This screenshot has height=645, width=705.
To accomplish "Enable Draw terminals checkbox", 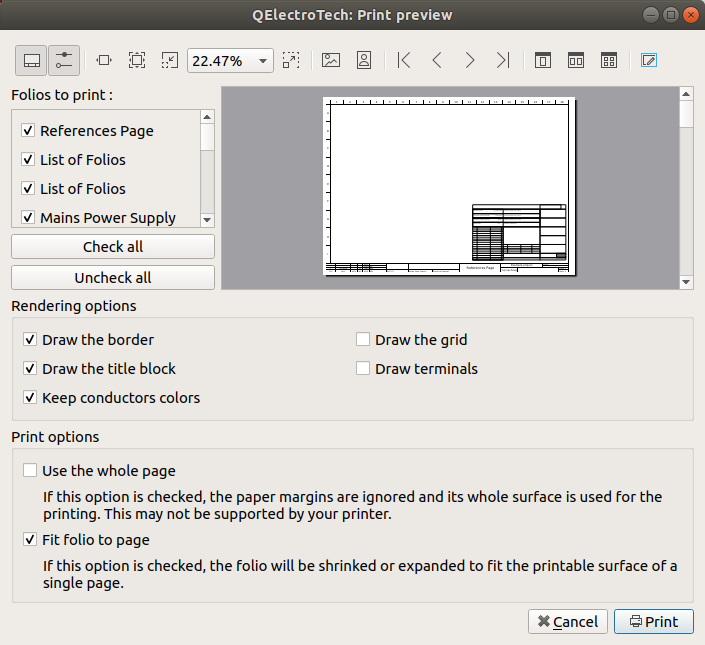I will (x=363, y=369).
